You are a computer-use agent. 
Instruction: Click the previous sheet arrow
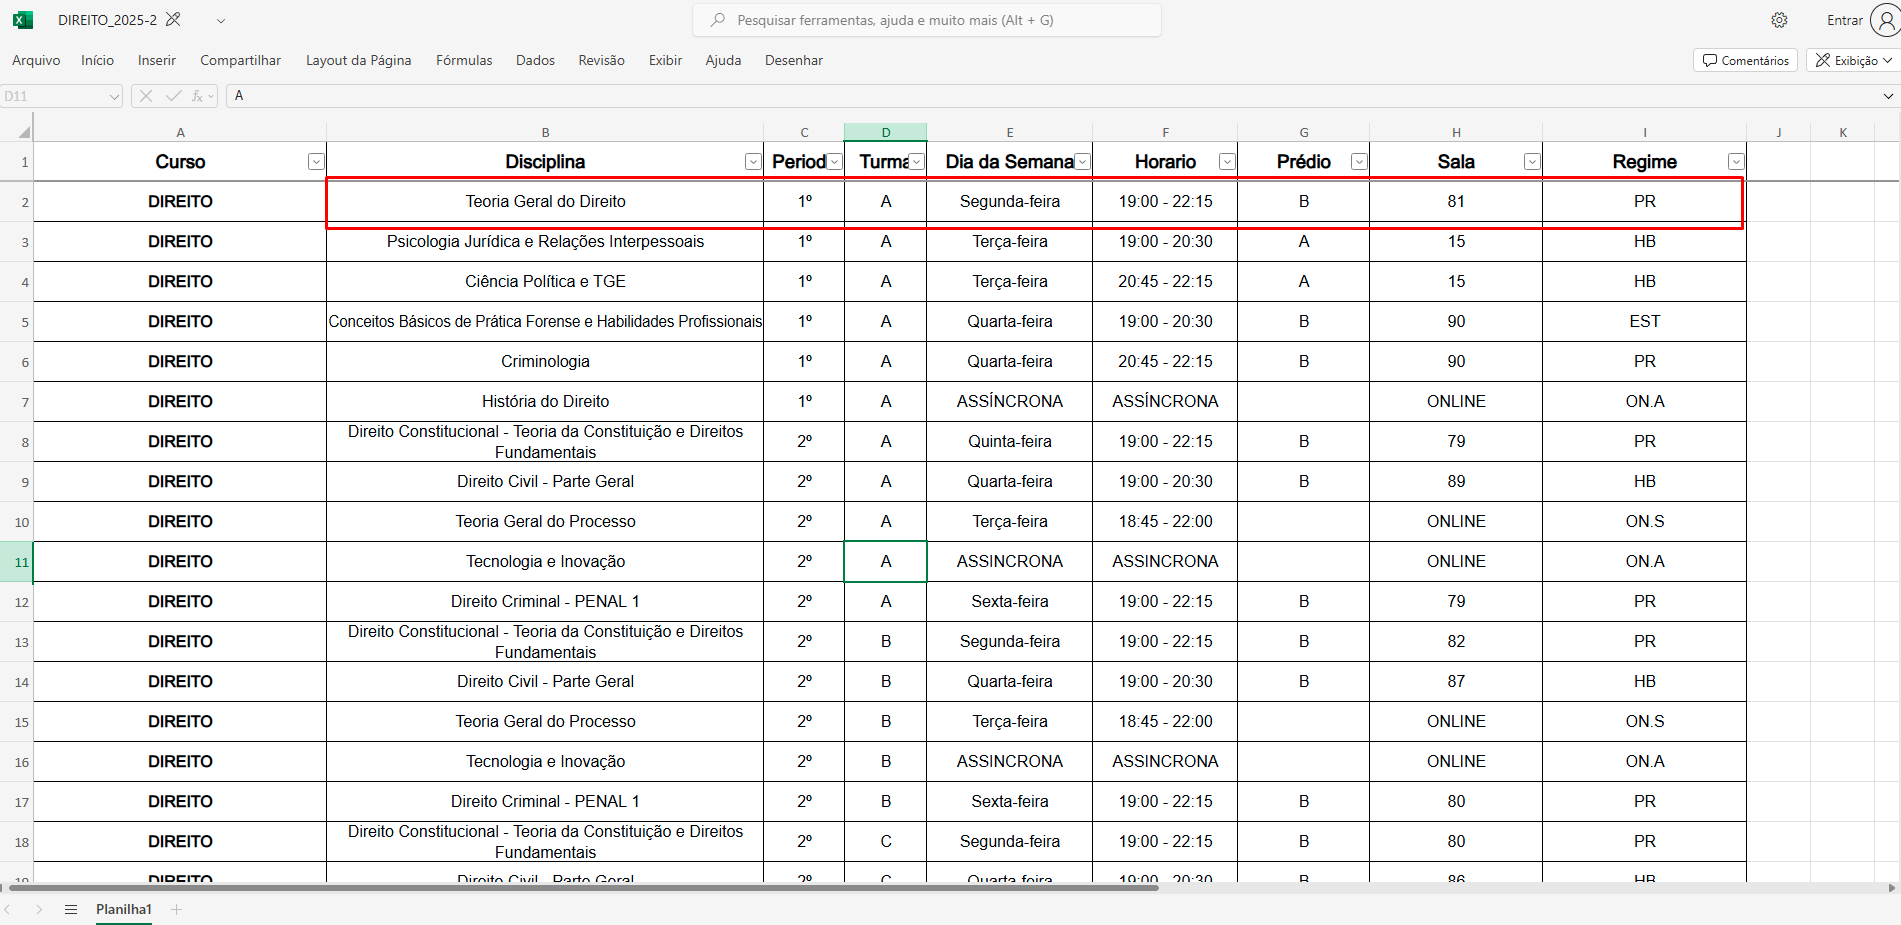point(8,909)
